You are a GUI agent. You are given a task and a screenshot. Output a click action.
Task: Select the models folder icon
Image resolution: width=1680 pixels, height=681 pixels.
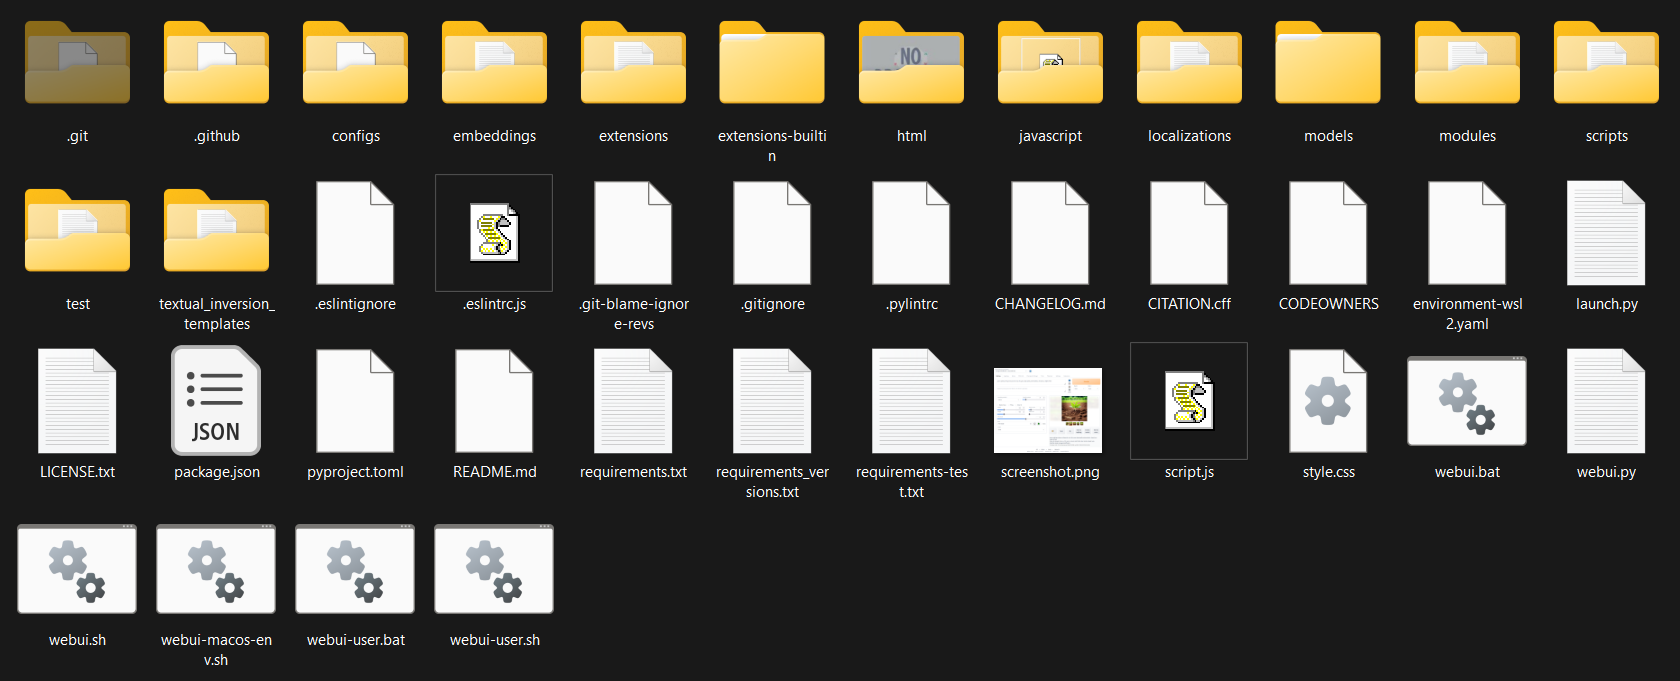[1328, 65]
